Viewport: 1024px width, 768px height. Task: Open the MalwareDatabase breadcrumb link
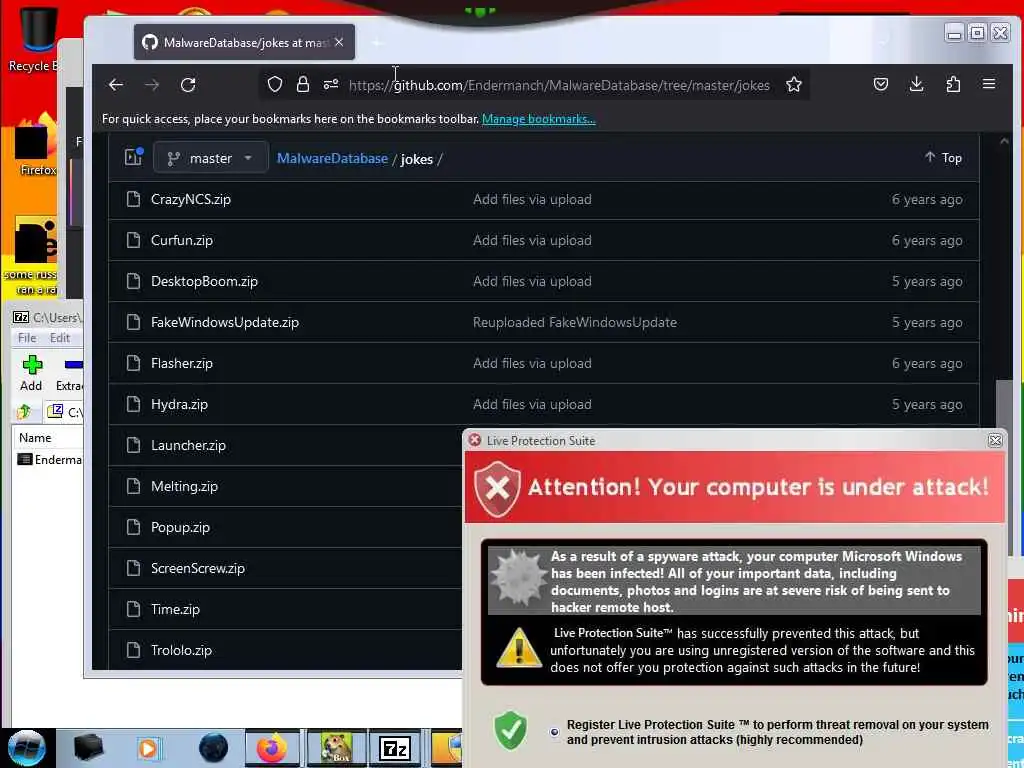[332, 158]
